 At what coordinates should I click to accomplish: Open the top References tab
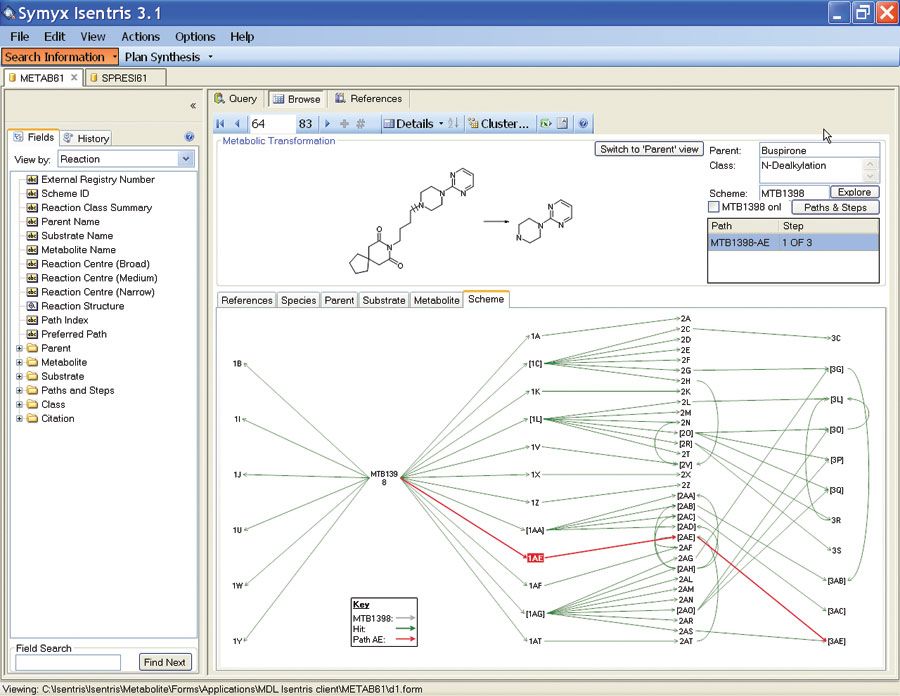(368, 99)
